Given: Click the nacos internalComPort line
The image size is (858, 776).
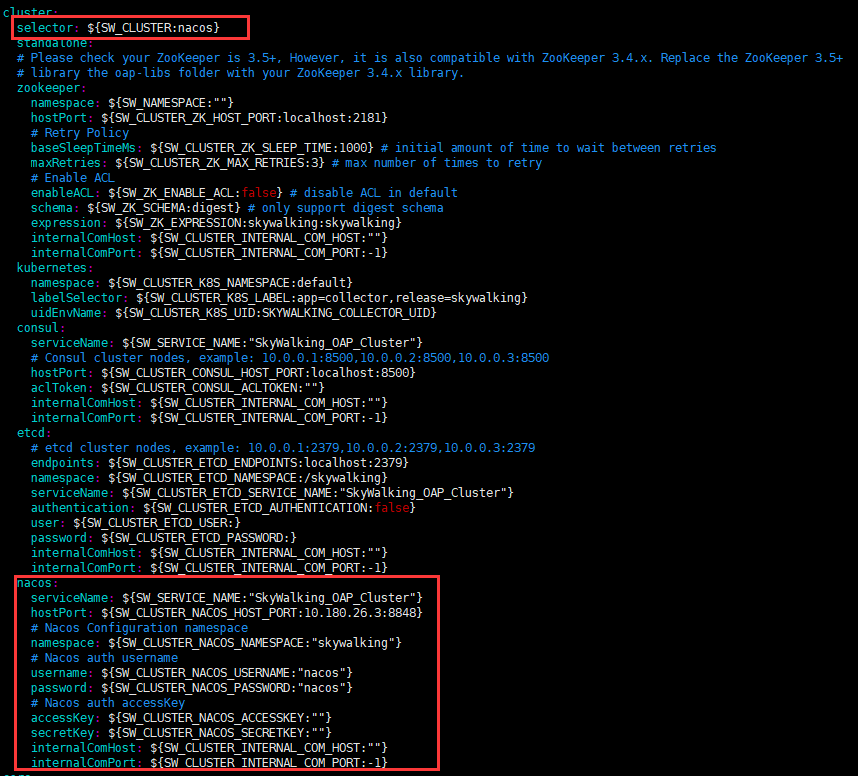Looking at the screenshot, I should (x=209, y=762).
